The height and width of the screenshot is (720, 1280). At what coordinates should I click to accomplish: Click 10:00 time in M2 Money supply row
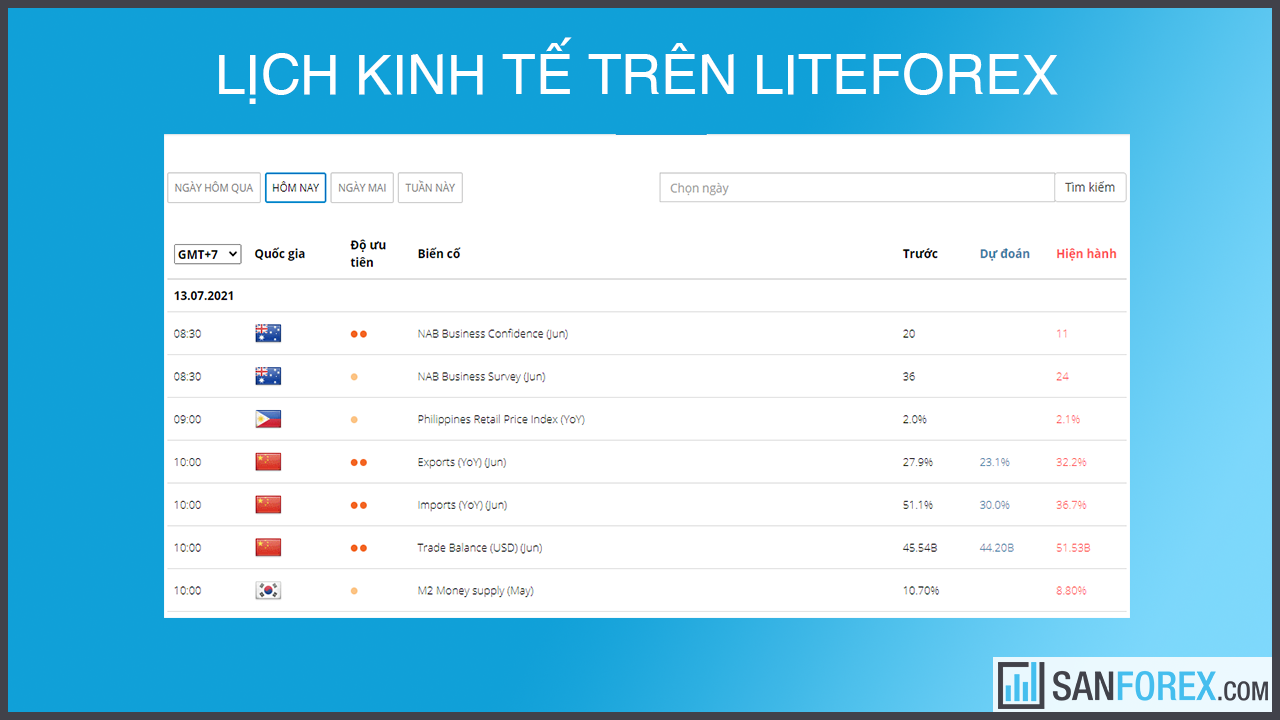coord(187,591)
